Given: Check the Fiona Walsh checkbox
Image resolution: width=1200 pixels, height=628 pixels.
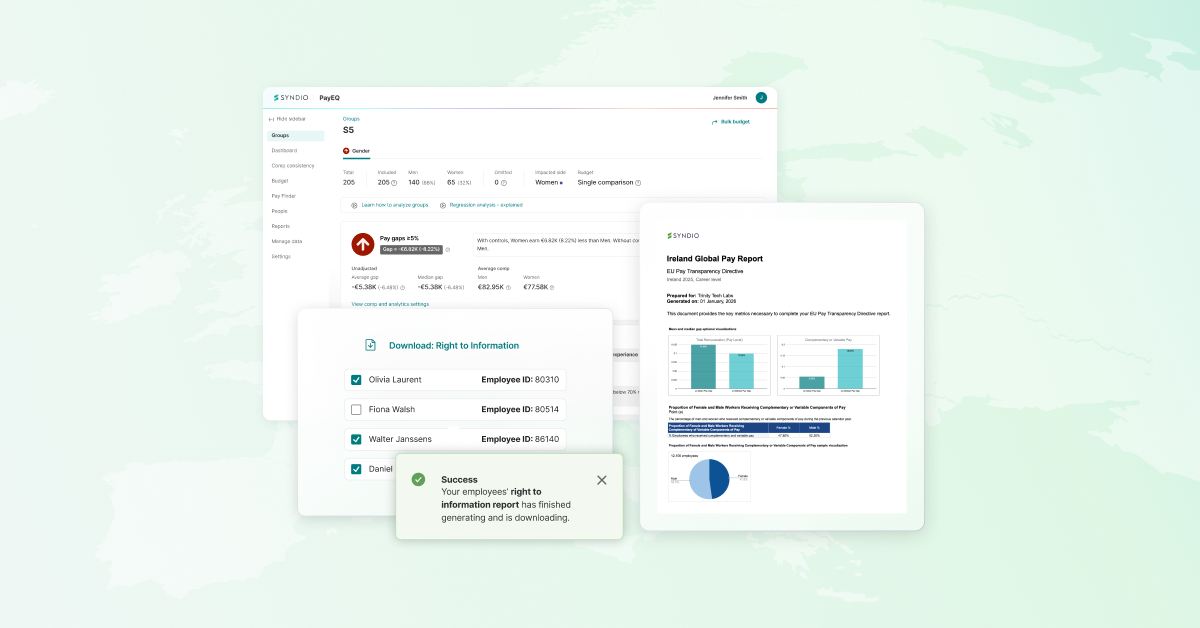Looking at the screenshot, I should 356,410.
